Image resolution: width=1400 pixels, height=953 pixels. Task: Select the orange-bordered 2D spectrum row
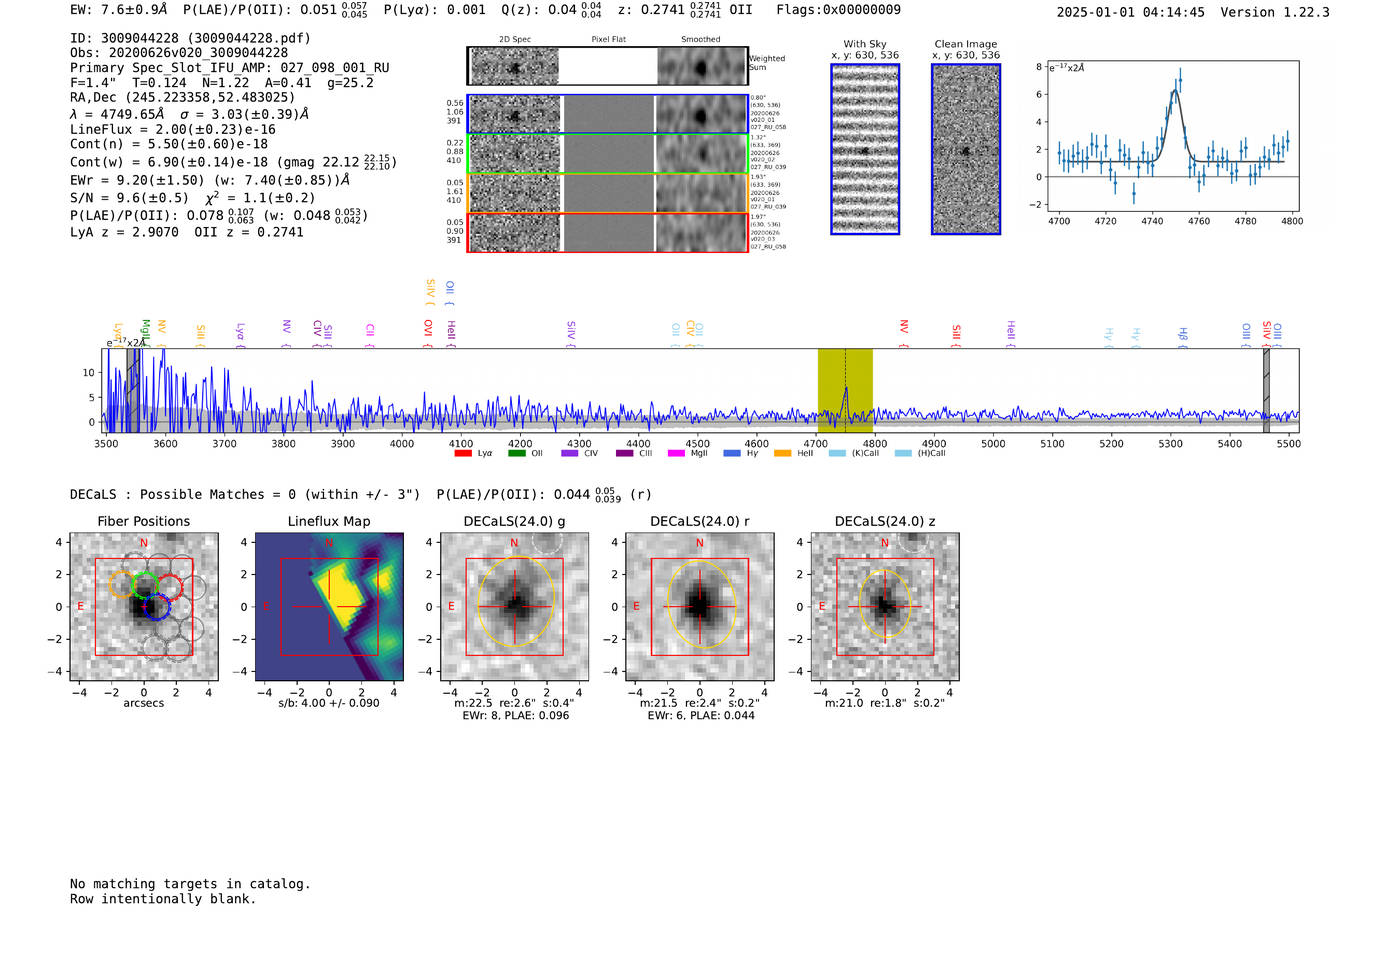(608, 193)
